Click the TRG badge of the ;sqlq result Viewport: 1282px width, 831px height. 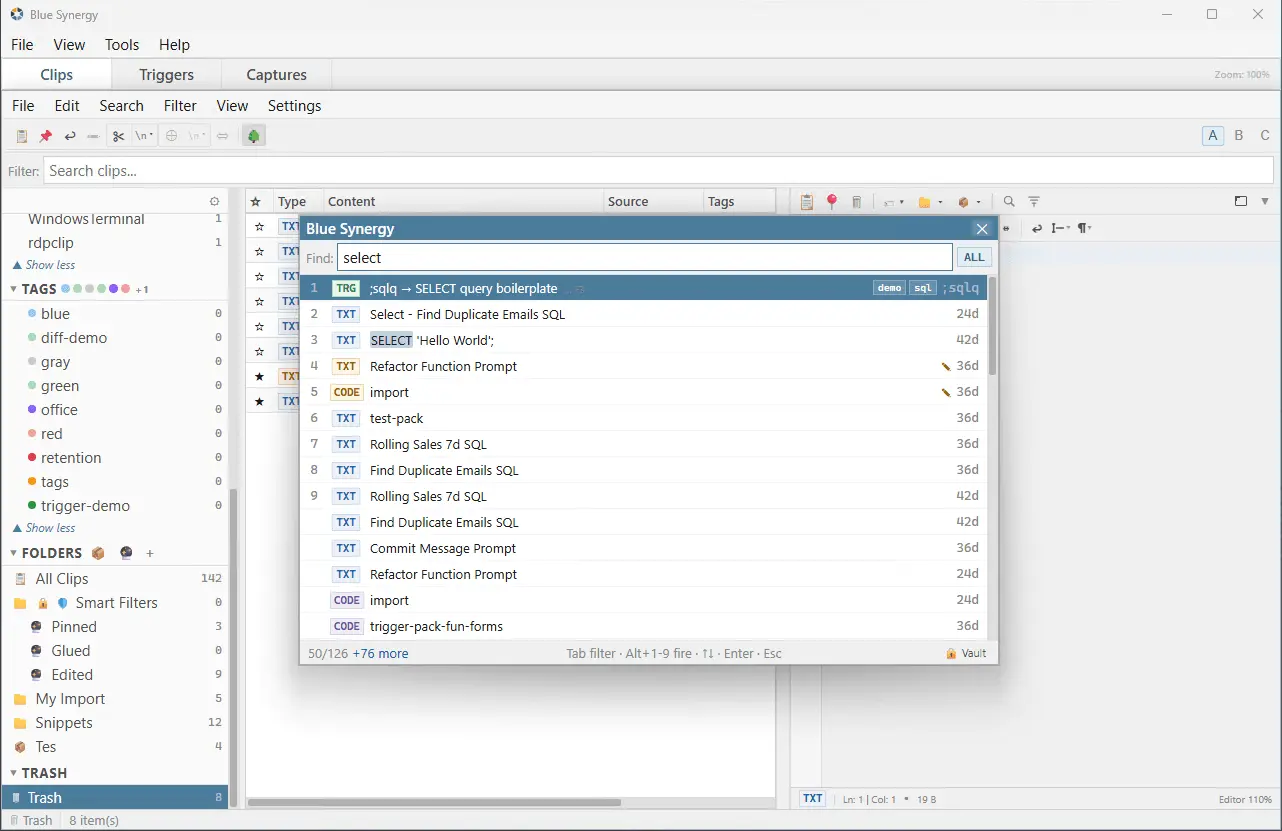tap(346, 288)
